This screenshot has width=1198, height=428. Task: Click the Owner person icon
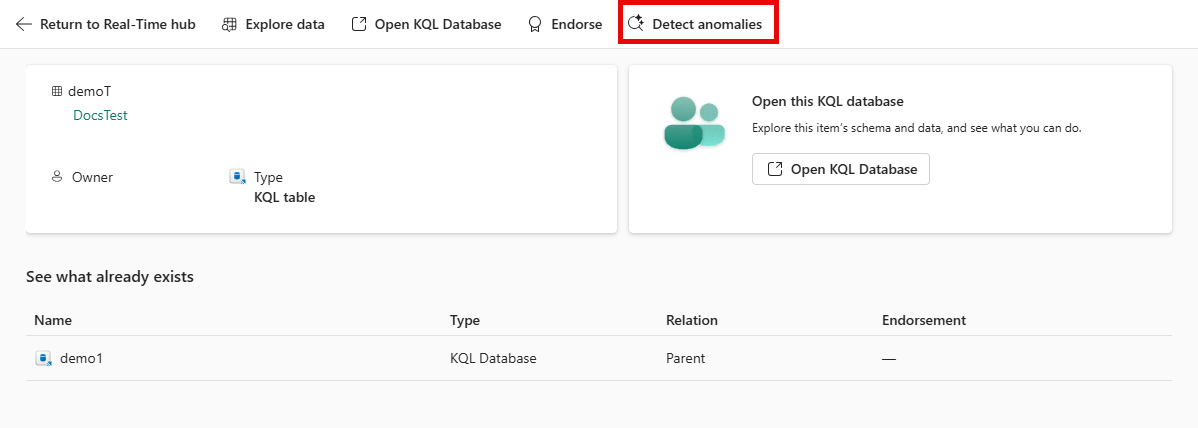click(57, 177)
